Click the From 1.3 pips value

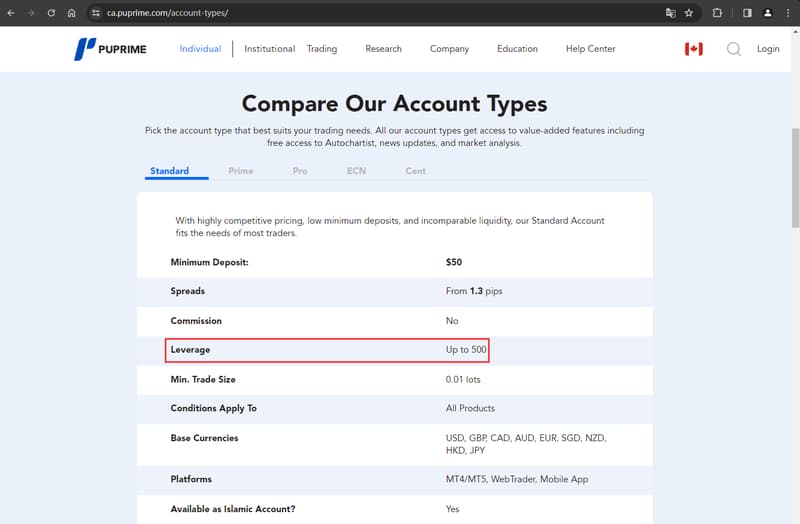coord(474,291)
